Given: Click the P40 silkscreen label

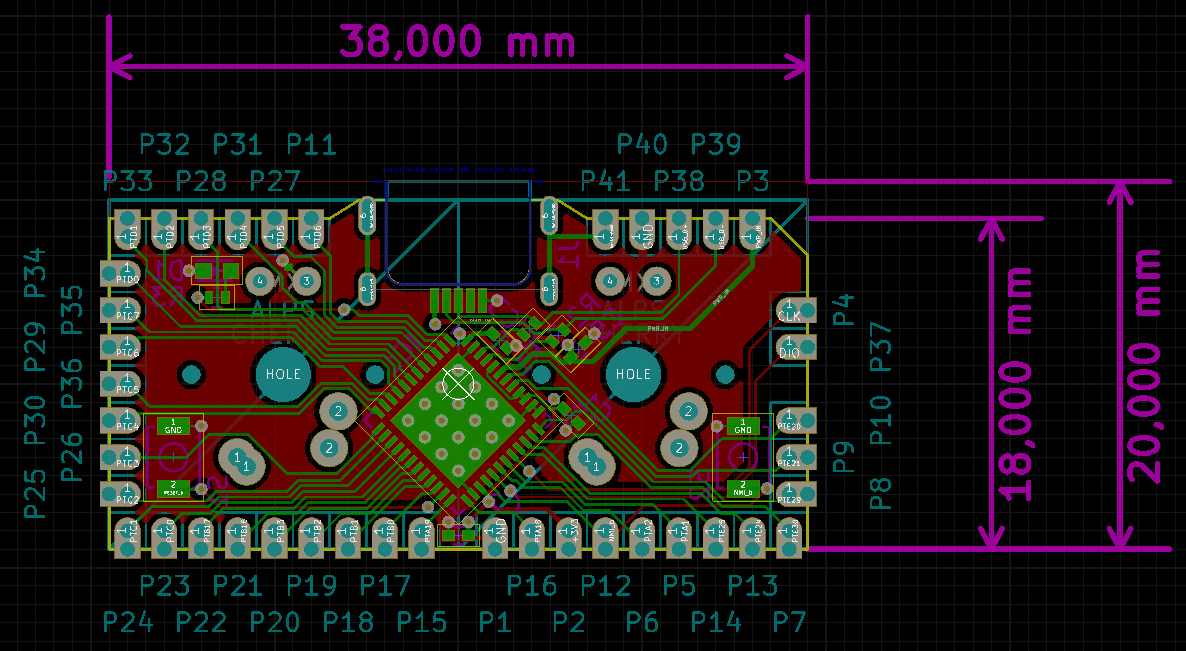Looking at the screenshot, I should 642,145.
